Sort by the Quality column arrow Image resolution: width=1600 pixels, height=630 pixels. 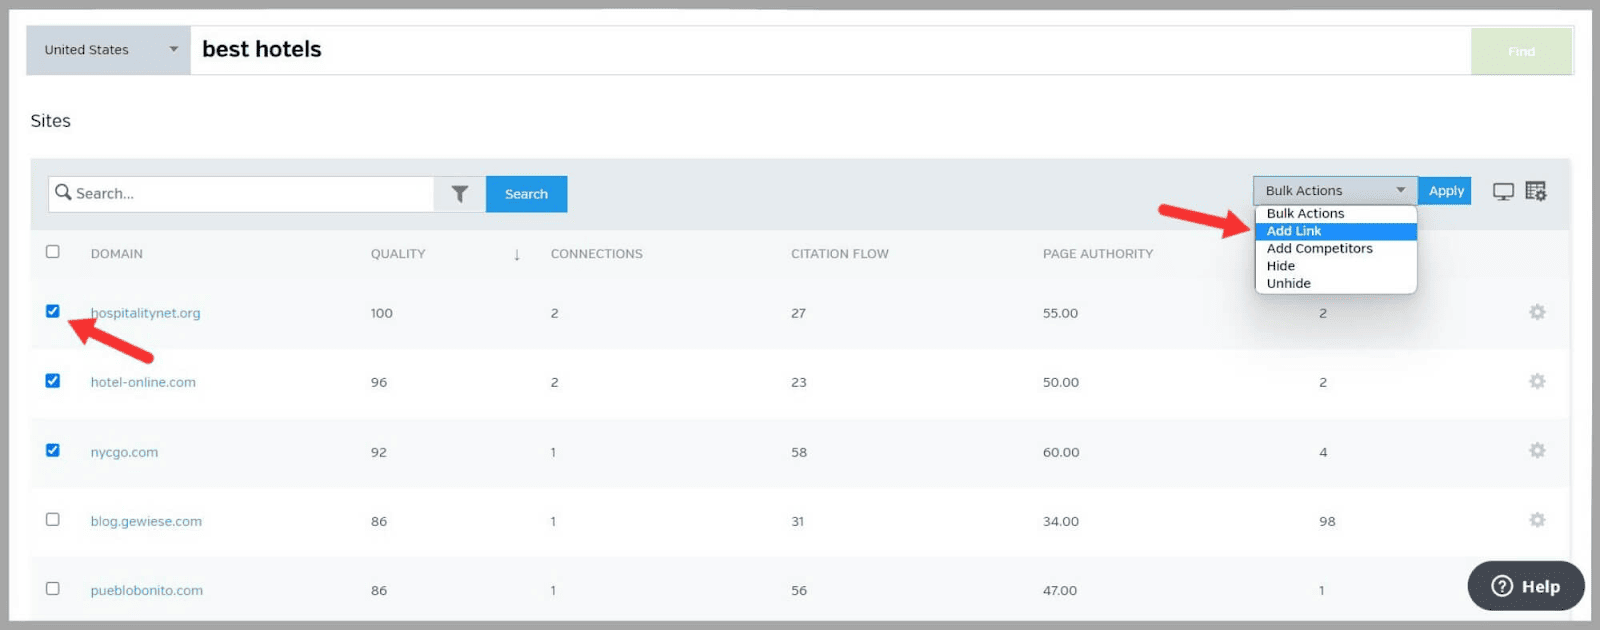tap(517, 255)
